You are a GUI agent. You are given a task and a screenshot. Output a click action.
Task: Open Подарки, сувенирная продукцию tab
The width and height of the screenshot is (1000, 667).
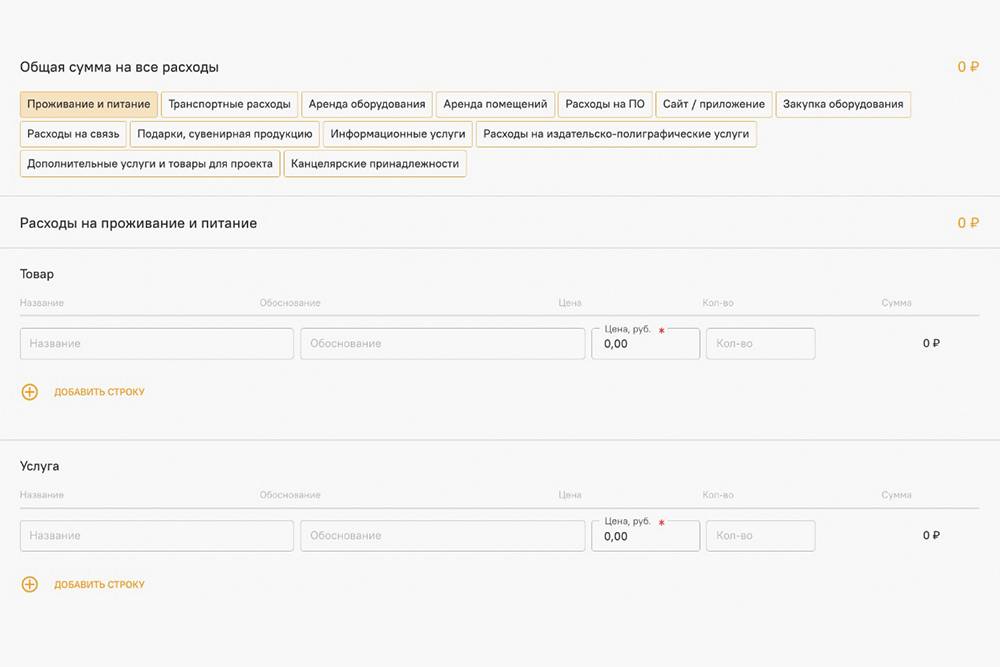tap(225, 134)
